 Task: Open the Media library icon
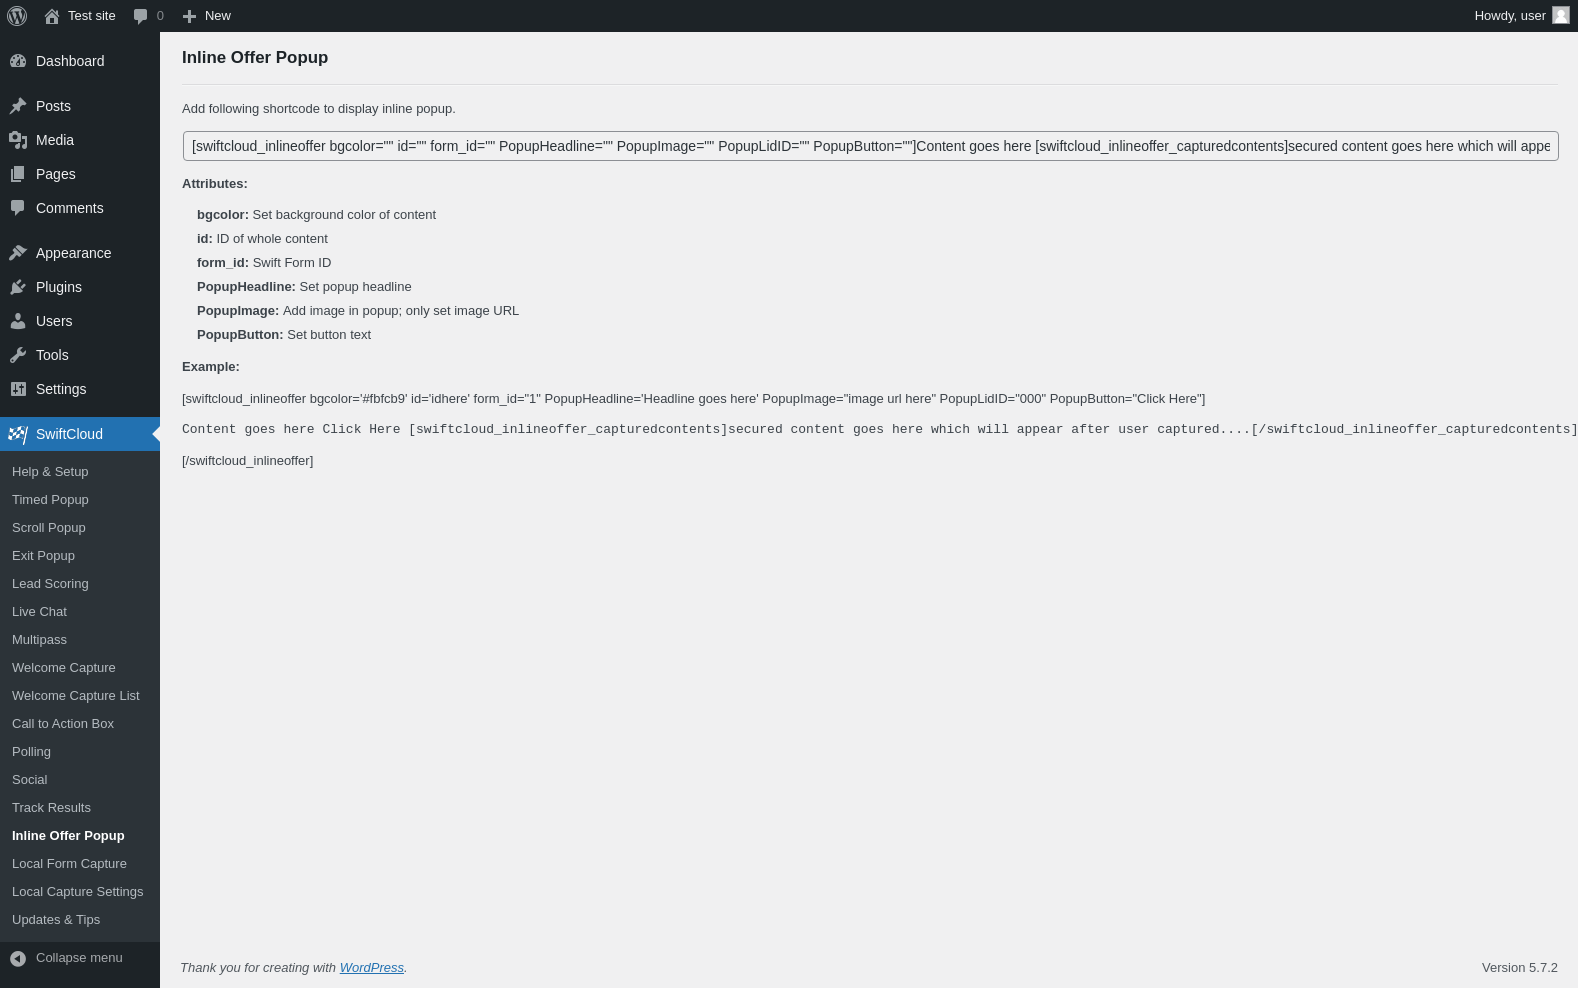click(18, 140)
